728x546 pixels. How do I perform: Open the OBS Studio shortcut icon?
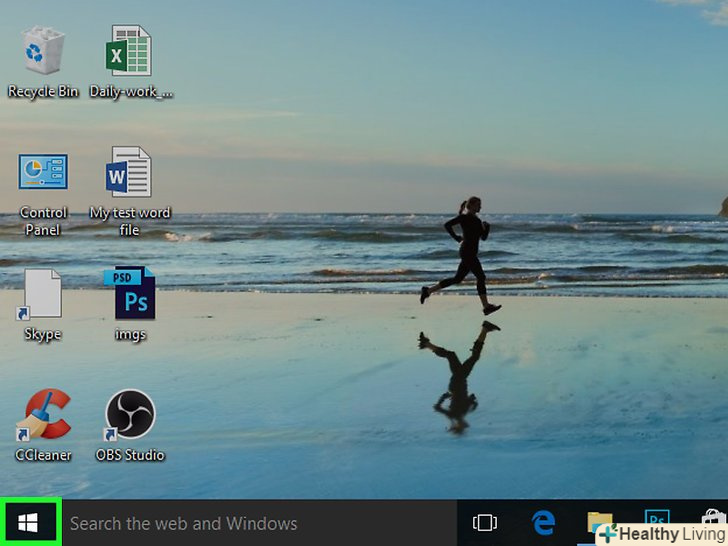point(130,415)
